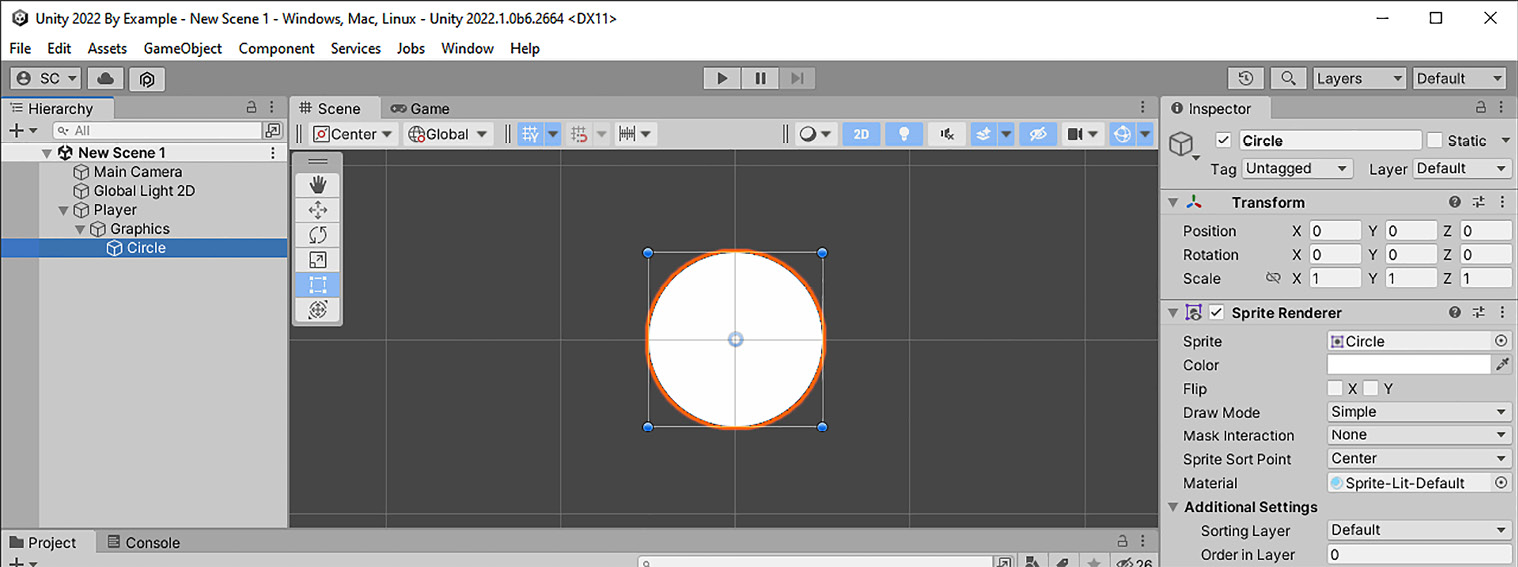The width and height of the screenshot is (1518, 567).
Task: Switch to the Game tab
Action: coord(420,108)
